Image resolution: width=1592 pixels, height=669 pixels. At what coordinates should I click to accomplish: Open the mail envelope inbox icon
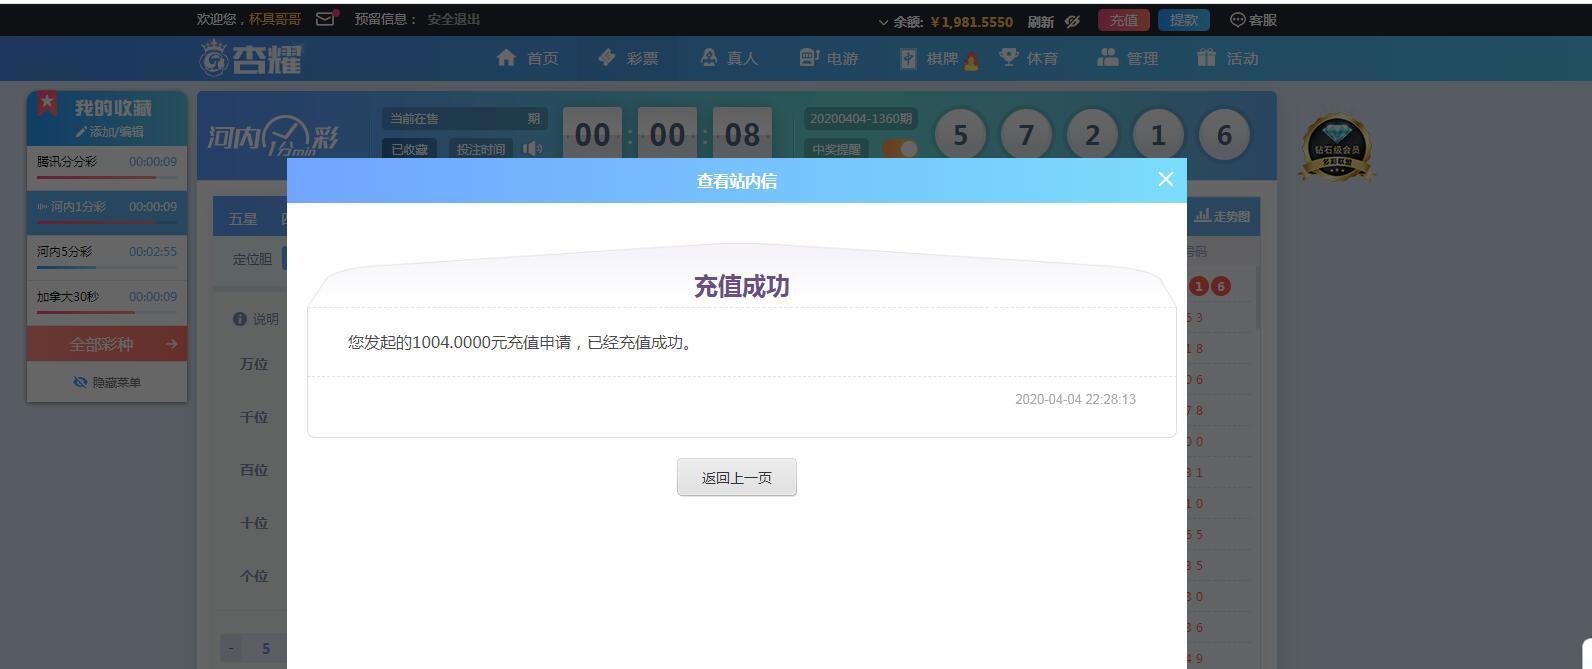coord(325,19)
